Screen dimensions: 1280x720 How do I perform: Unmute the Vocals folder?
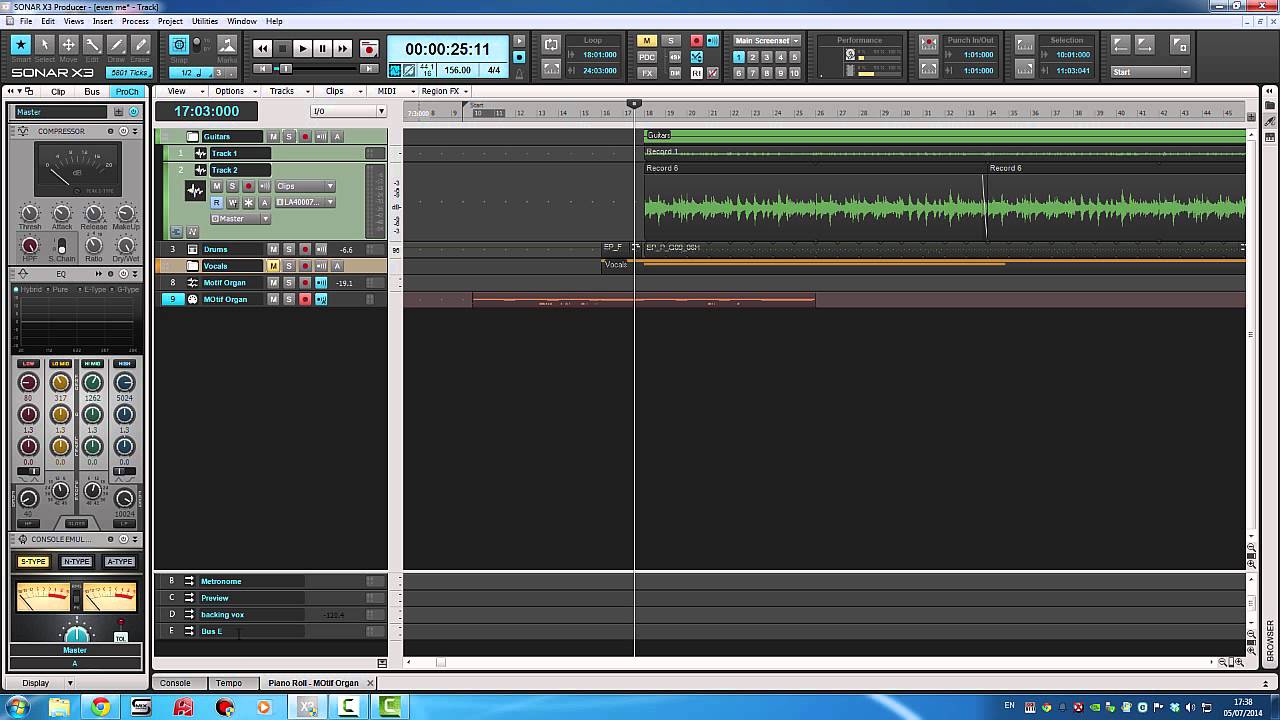coord(273,266)
